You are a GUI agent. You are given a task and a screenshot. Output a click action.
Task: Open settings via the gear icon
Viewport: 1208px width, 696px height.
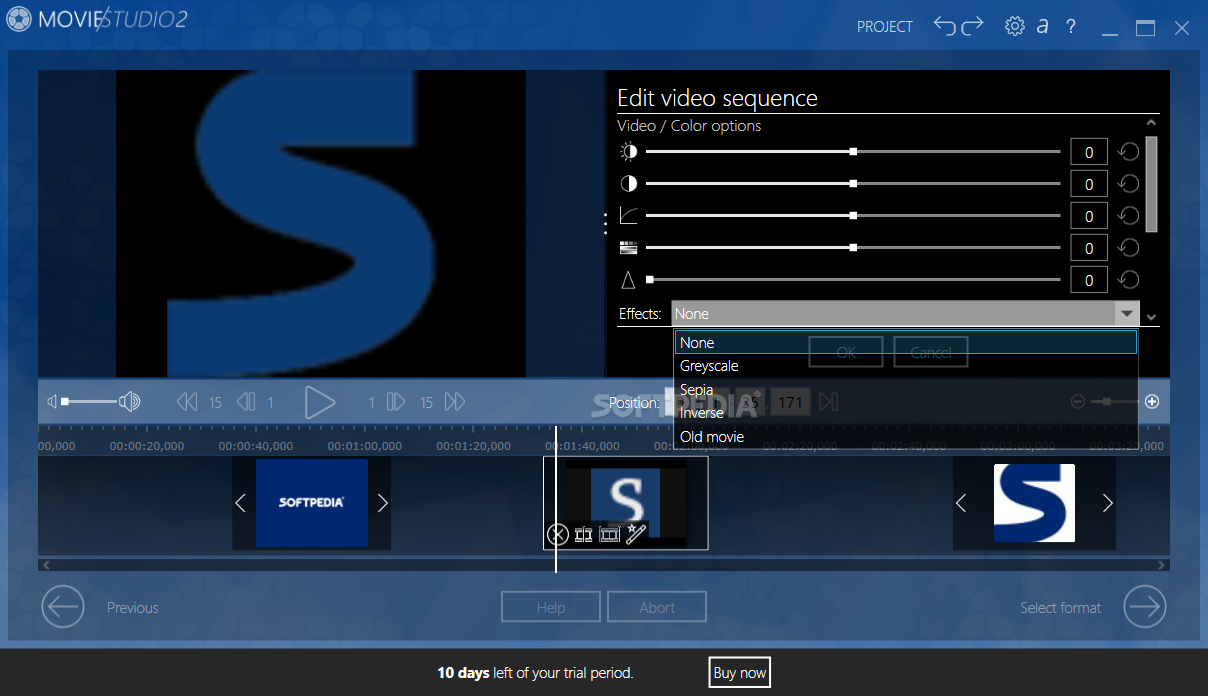click(x=1015, y=27)
